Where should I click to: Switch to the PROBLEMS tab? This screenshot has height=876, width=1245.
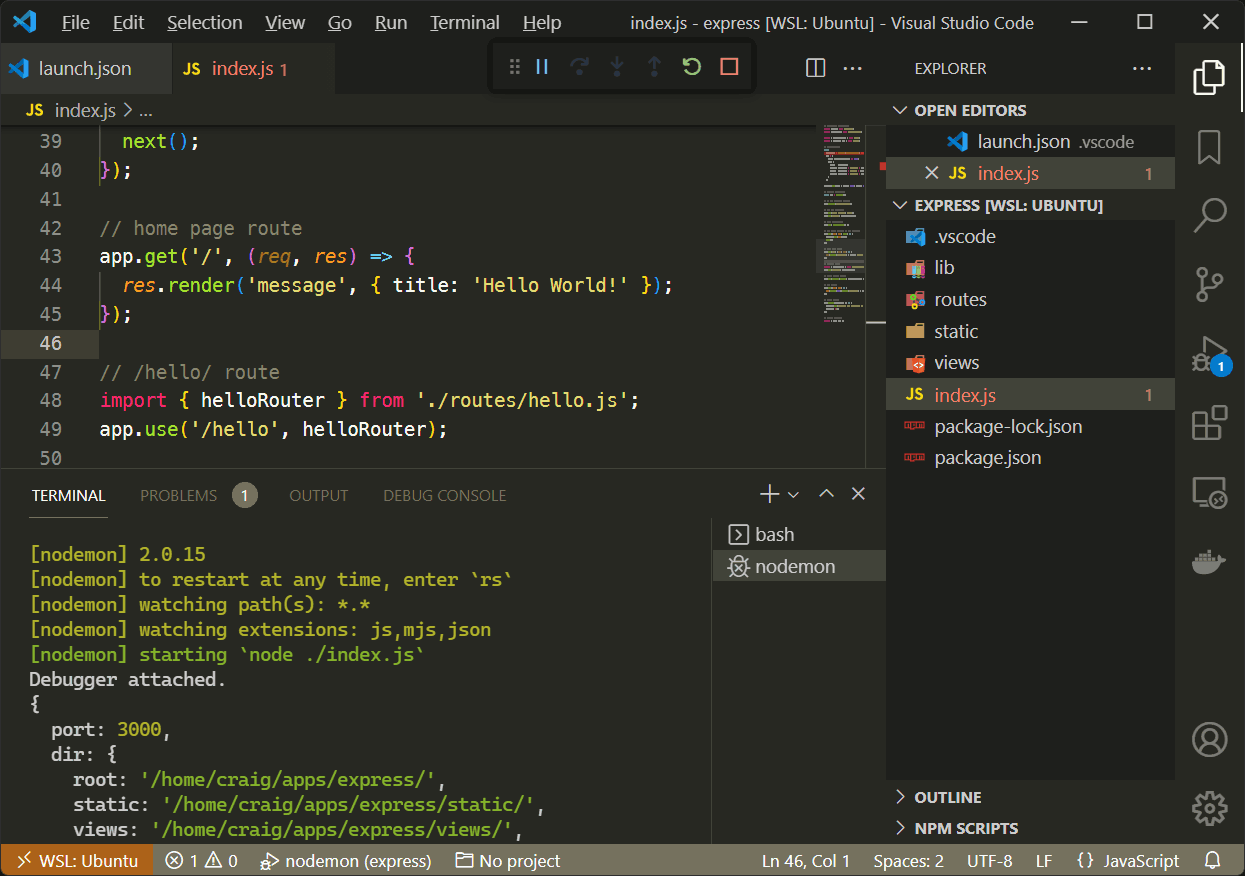pyautogui.click(x=178, y=495)
